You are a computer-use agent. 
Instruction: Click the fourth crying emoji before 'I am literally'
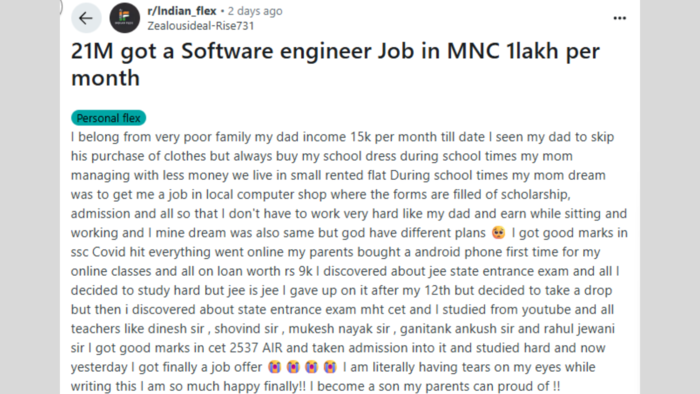[329, 367]
